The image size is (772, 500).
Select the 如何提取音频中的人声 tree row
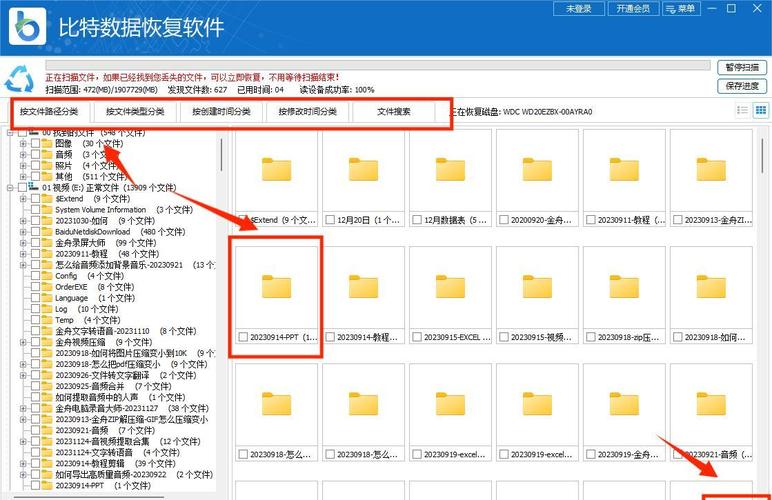coord(108,397)
